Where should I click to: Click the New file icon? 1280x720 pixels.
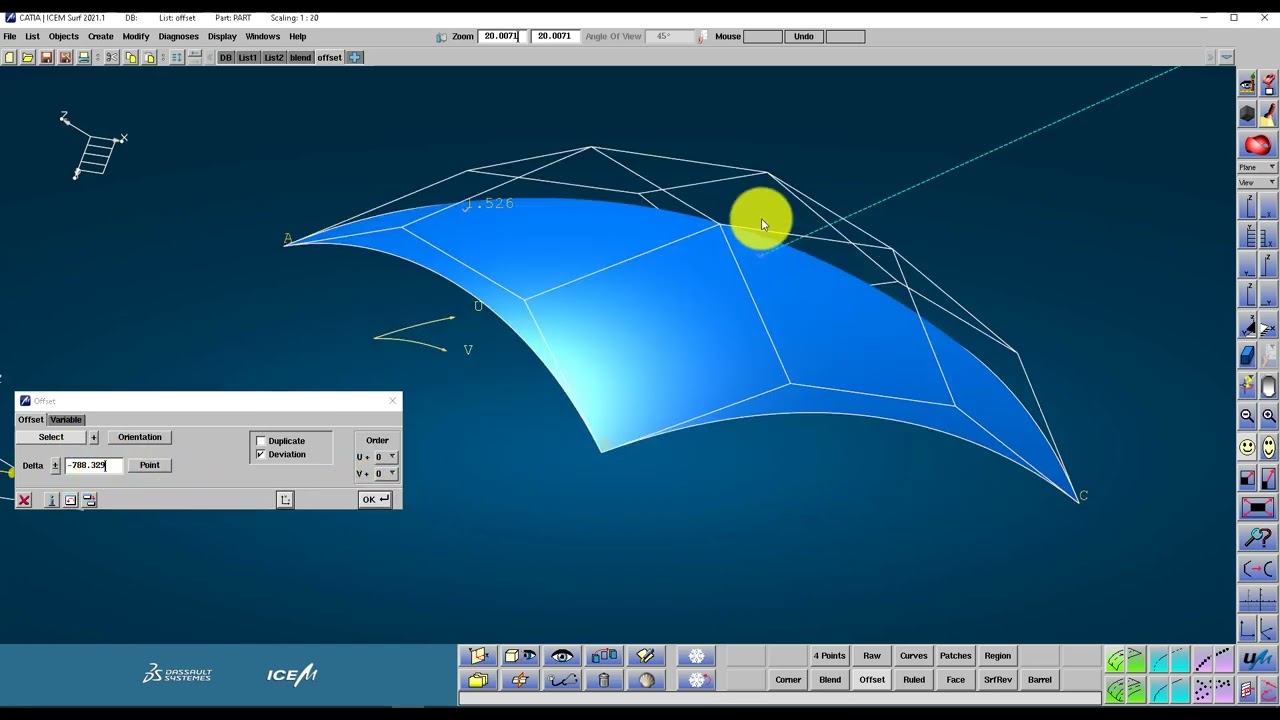[x=10, y=57]
